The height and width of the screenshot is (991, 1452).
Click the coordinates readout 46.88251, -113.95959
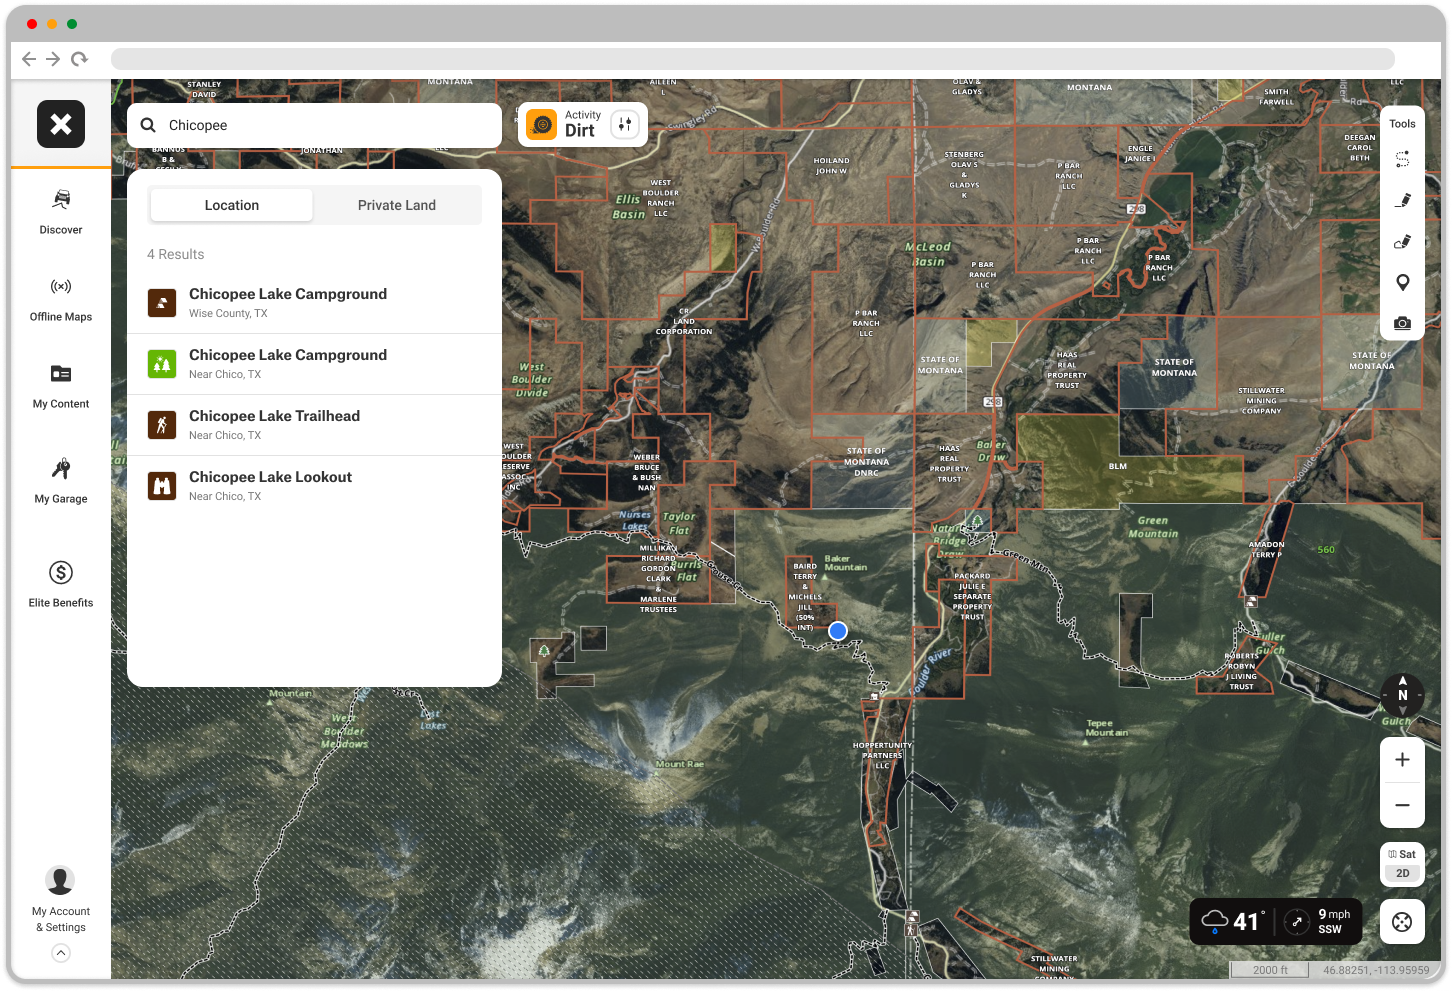(1376, 970)
